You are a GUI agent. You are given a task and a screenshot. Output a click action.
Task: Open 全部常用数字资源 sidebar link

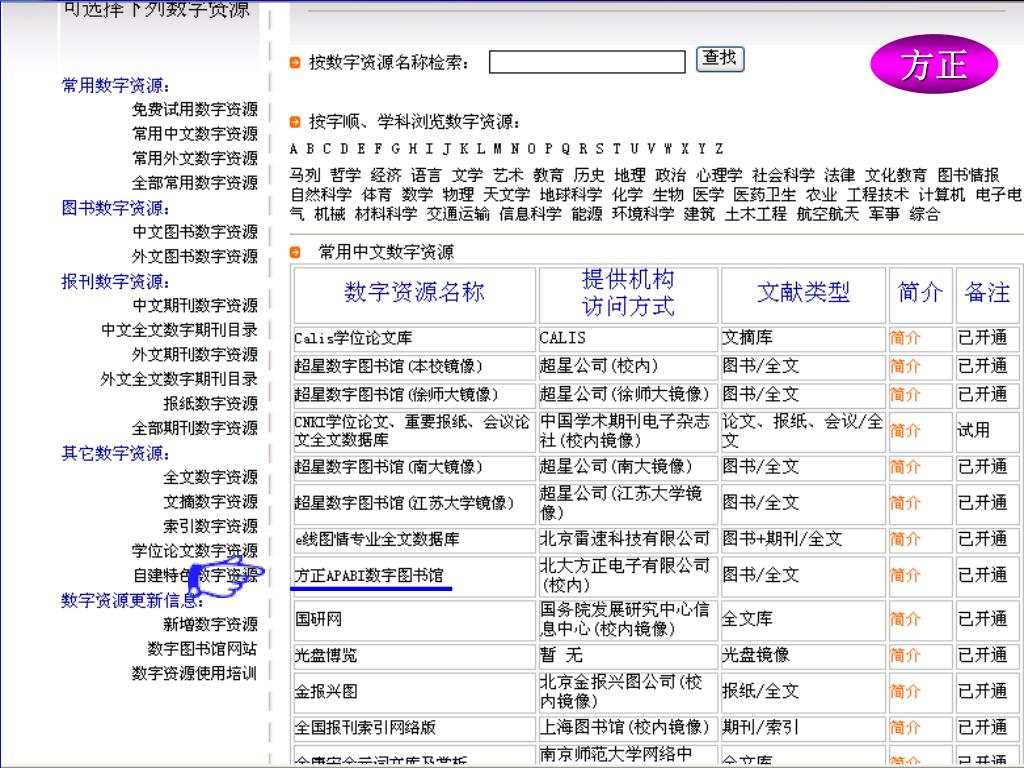[x=195, y=183]
